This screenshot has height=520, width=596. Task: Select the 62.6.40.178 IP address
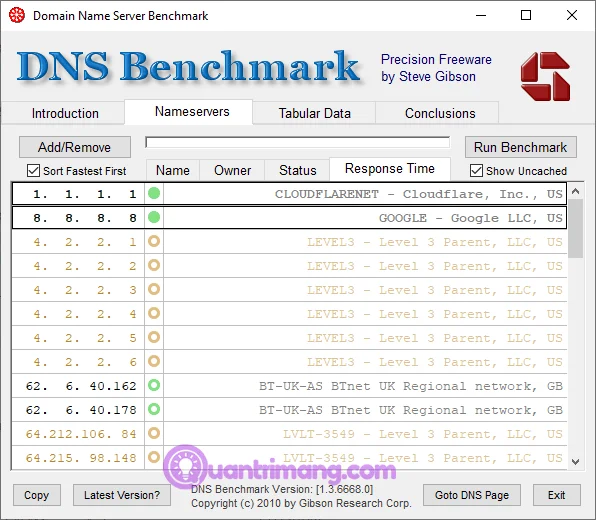click(x=81, y=410)
